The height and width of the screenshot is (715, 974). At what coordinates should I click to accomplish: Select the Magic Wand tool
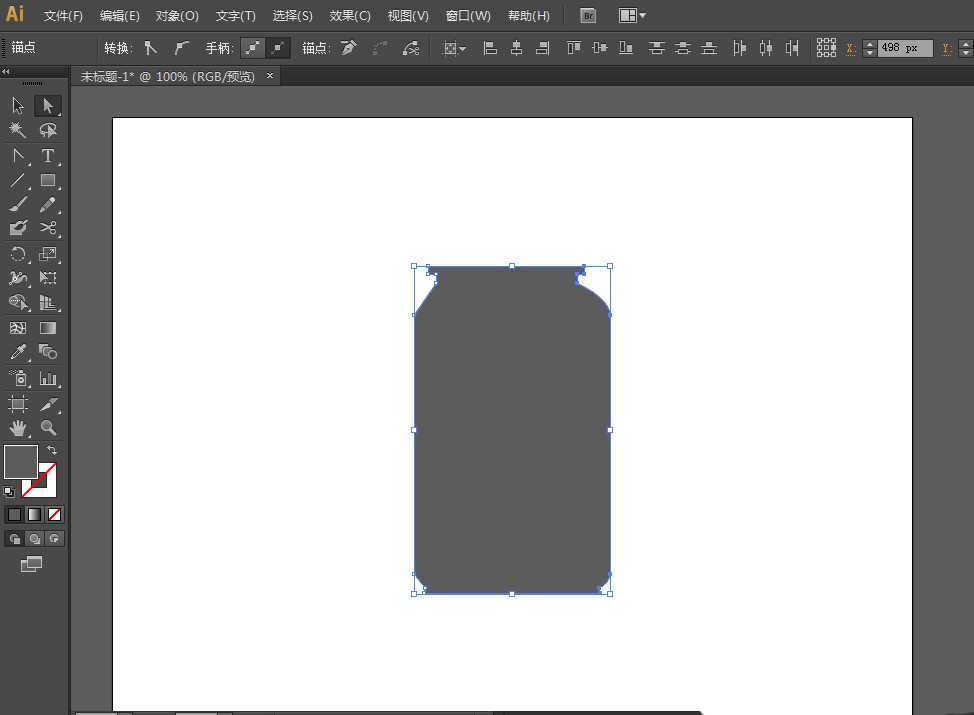(x=17, y=130)
